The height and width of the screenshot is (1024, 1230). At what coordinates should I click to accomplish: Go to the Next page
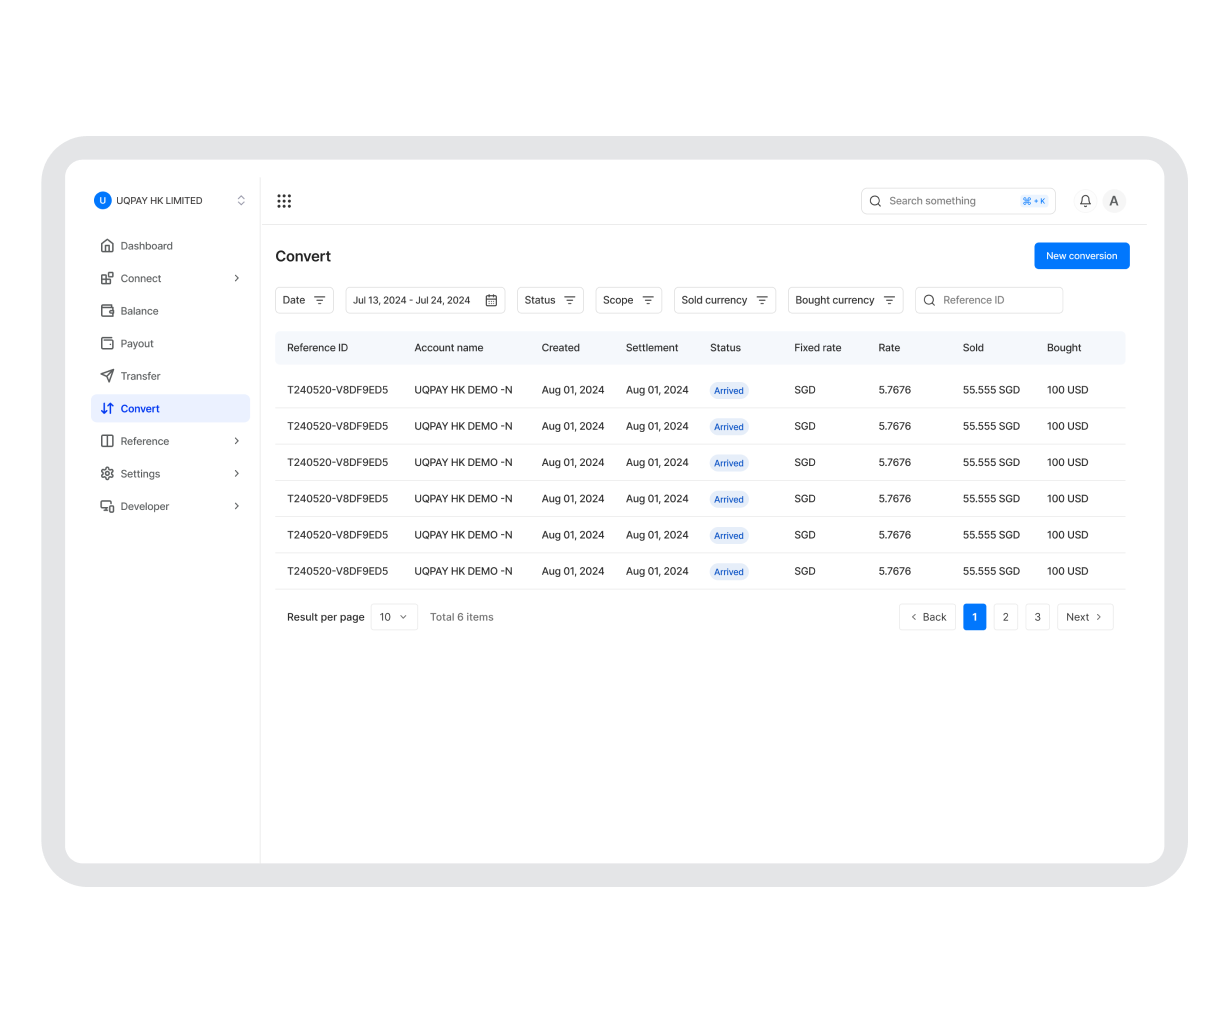click(1085, 617)
